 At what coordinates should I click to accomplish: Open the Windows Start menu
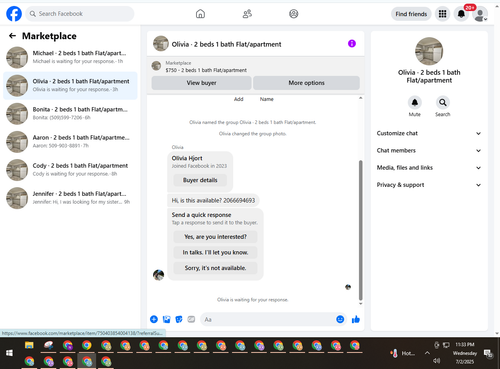9,353
